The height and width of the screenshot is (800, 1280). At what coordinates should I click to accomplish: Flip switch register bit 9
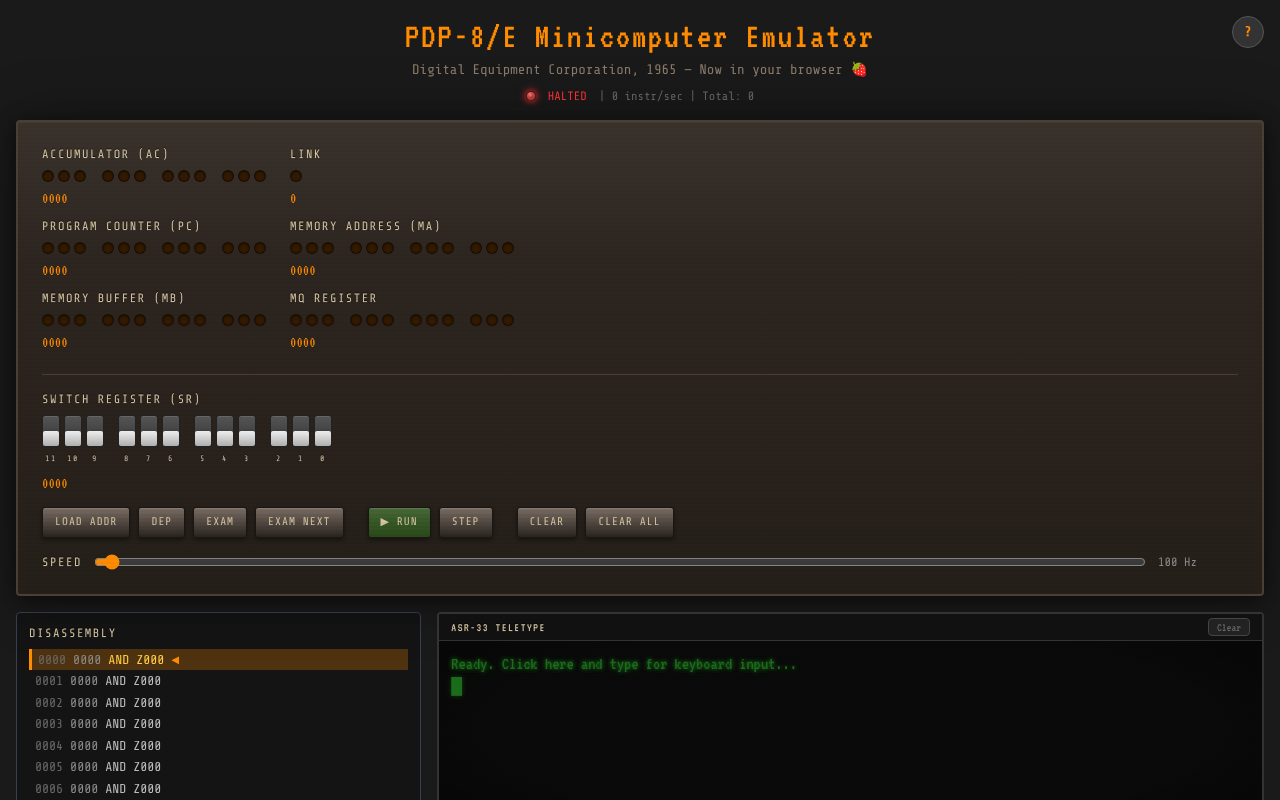(x=95, y=431)
